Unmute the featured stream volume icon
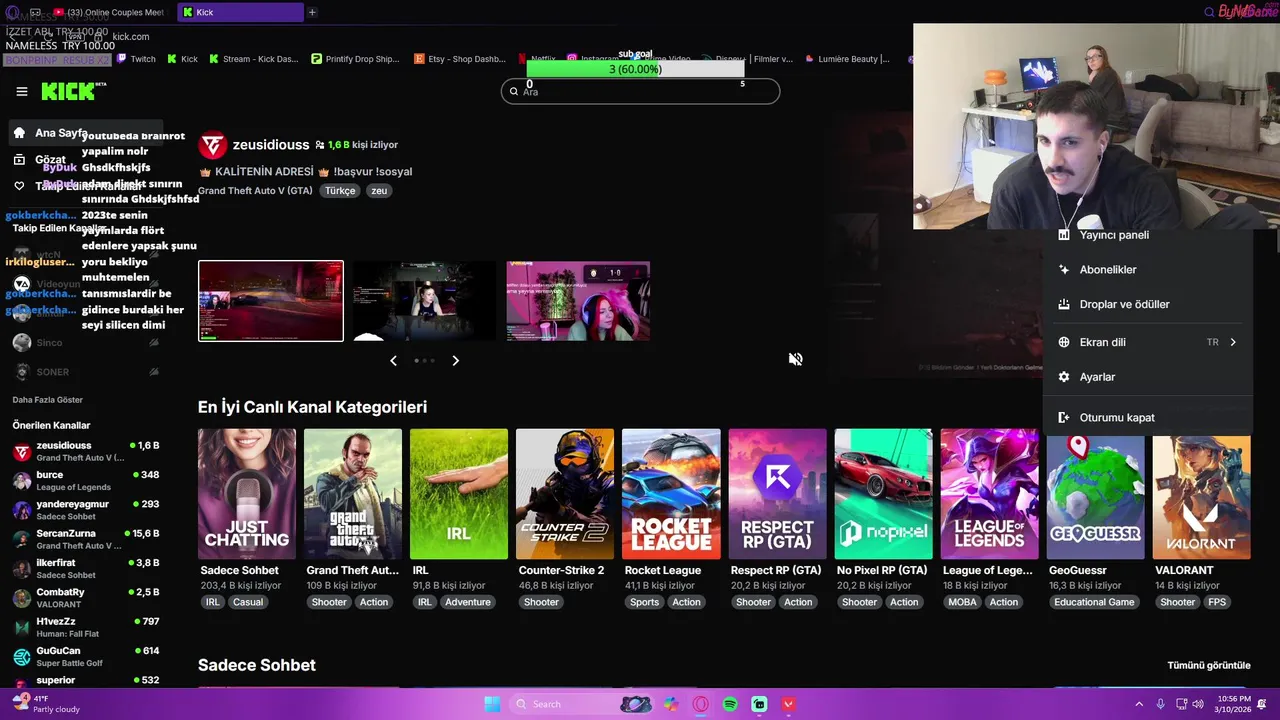Screen dimensions: 1280x720 tap(795, 359)
